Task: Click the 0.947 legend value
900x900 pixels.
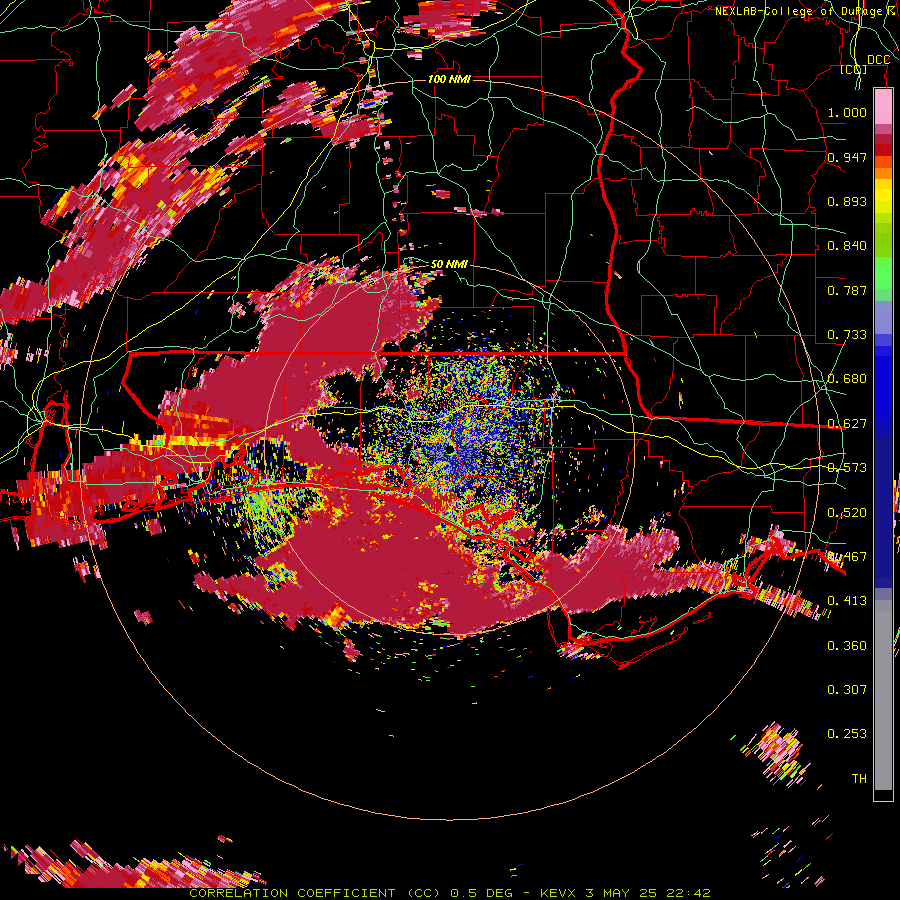Action: coord(847,157)
